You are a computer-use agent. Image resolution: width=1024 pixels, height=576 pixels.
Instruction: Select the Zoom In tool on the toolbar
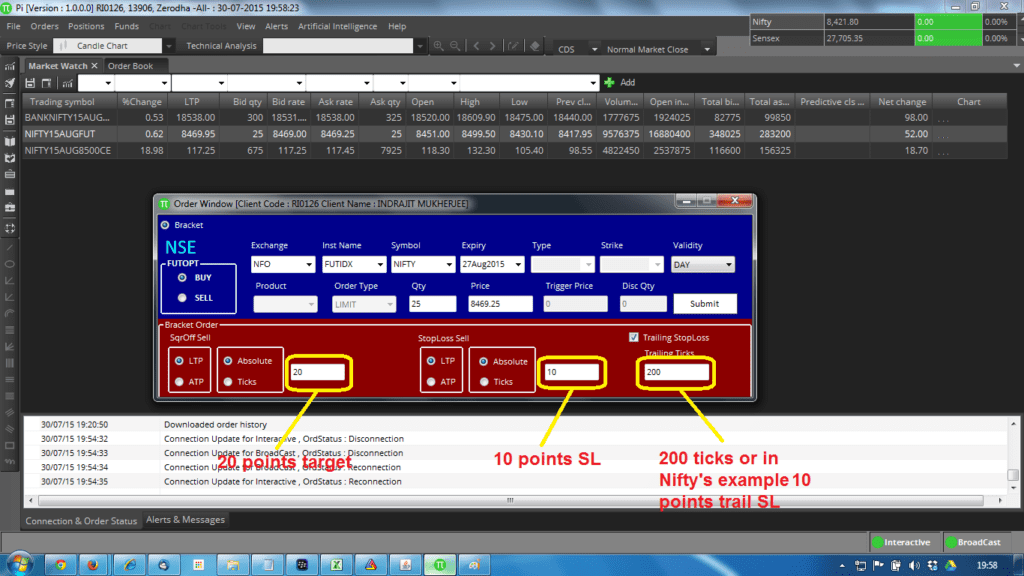(x=439, y=45)
